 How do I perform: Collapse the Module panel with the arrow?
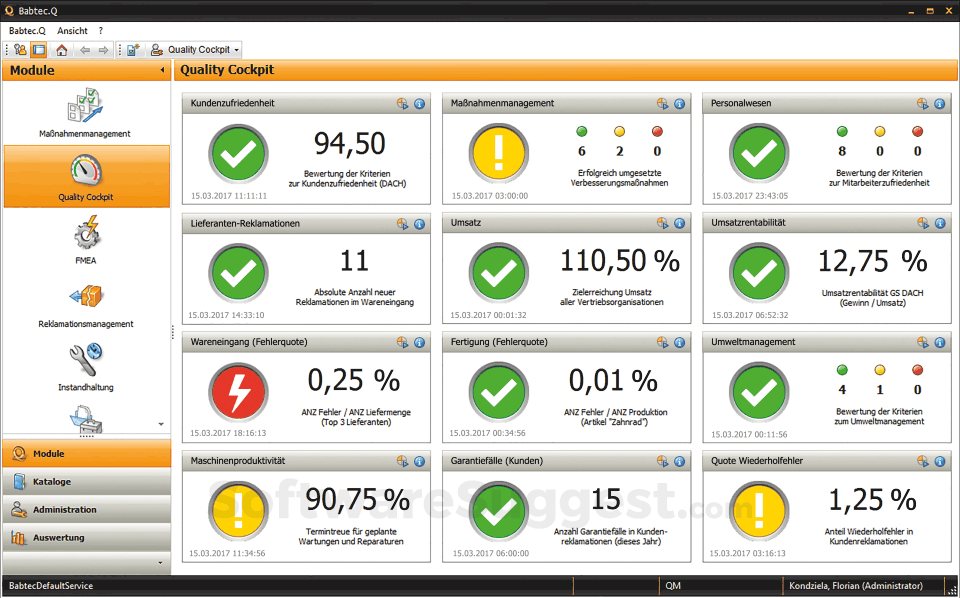tap(163, 70)
